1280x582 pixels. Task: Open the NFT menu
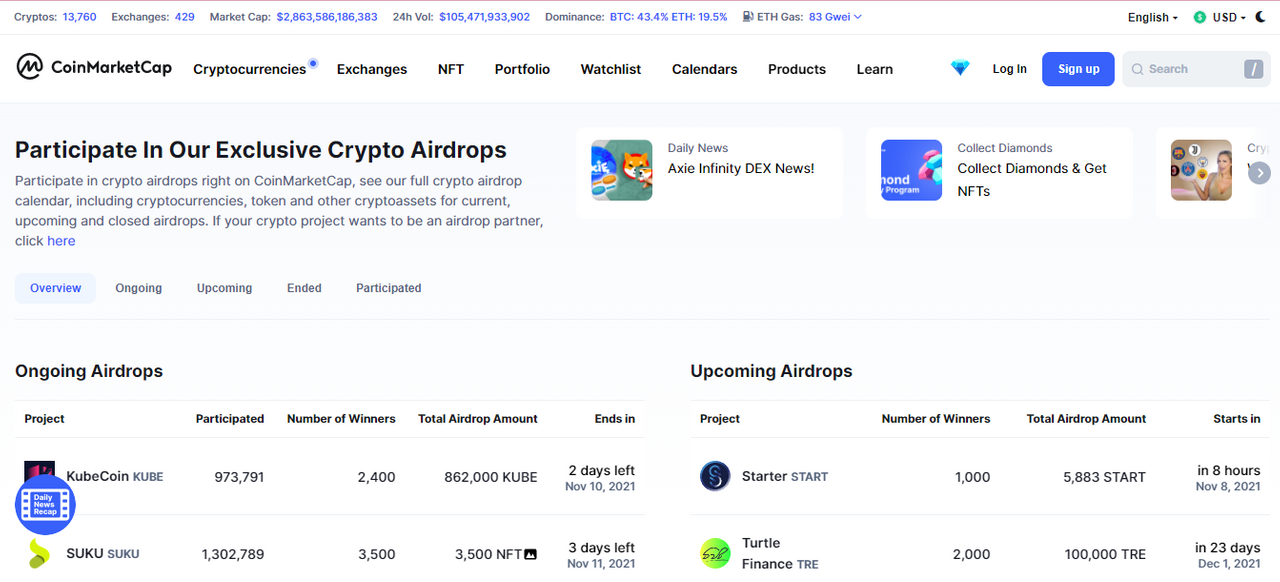pyautogui.click(x=451, y=69)
